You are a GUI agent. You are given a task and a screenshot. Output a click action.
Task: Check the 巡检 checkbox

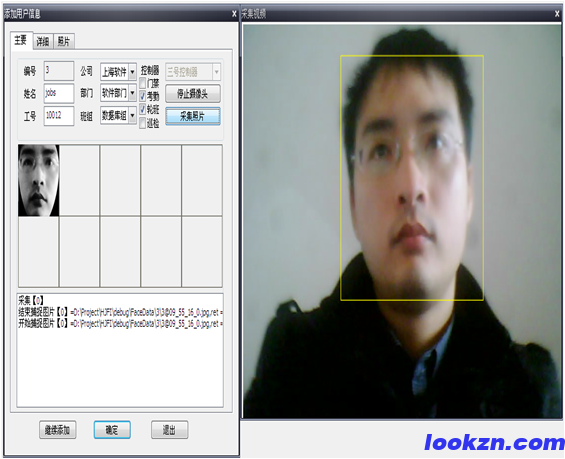[143, 123]
